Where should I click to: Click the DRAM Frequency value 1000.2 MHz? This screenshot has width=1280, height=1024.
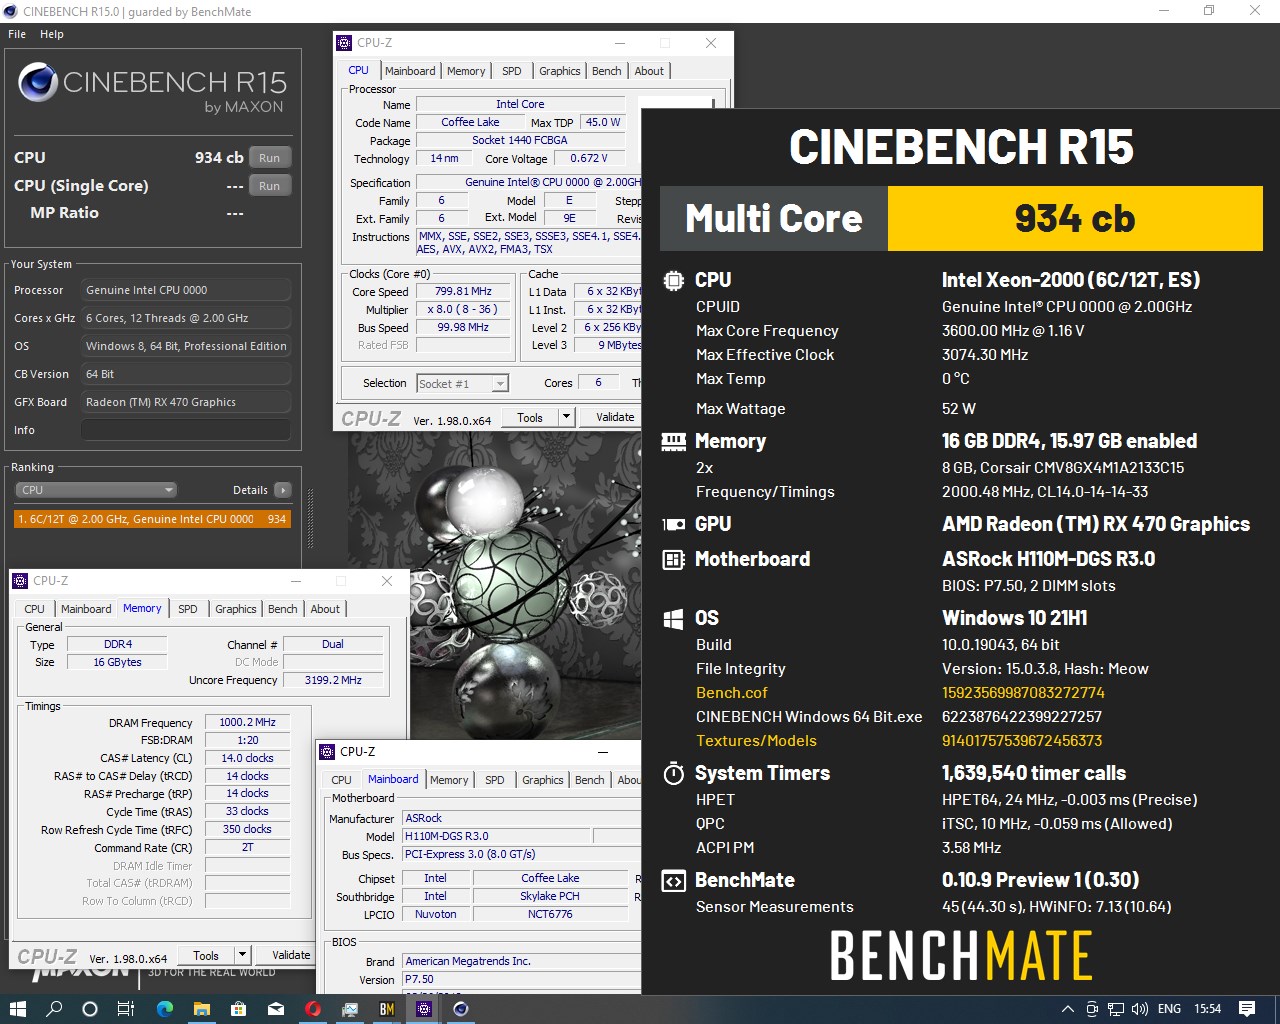click(x=247, y=722)
